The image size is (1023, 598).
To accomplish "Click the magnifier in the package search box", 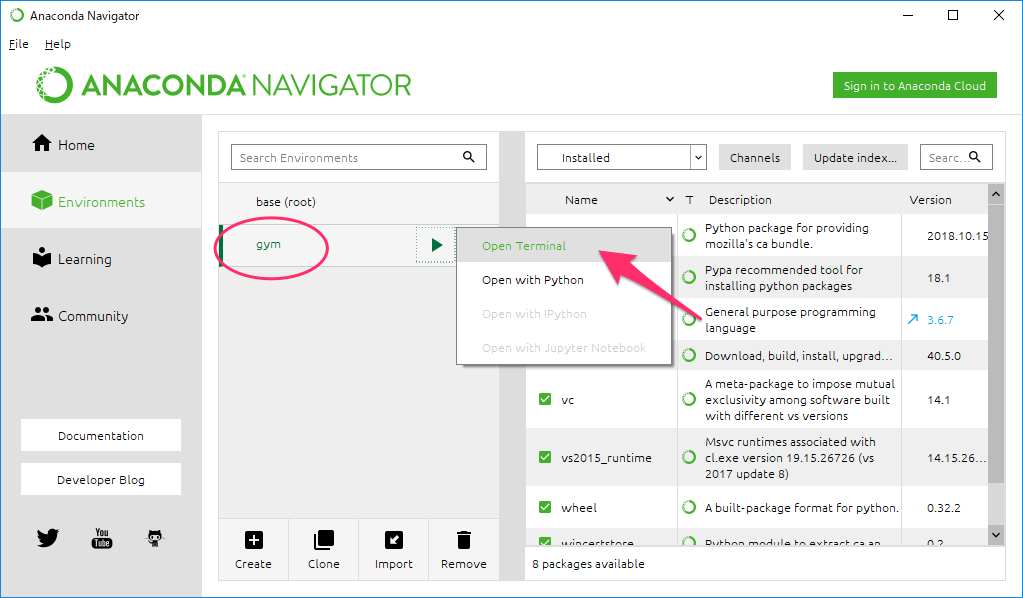I will click(x=975, y=157).
